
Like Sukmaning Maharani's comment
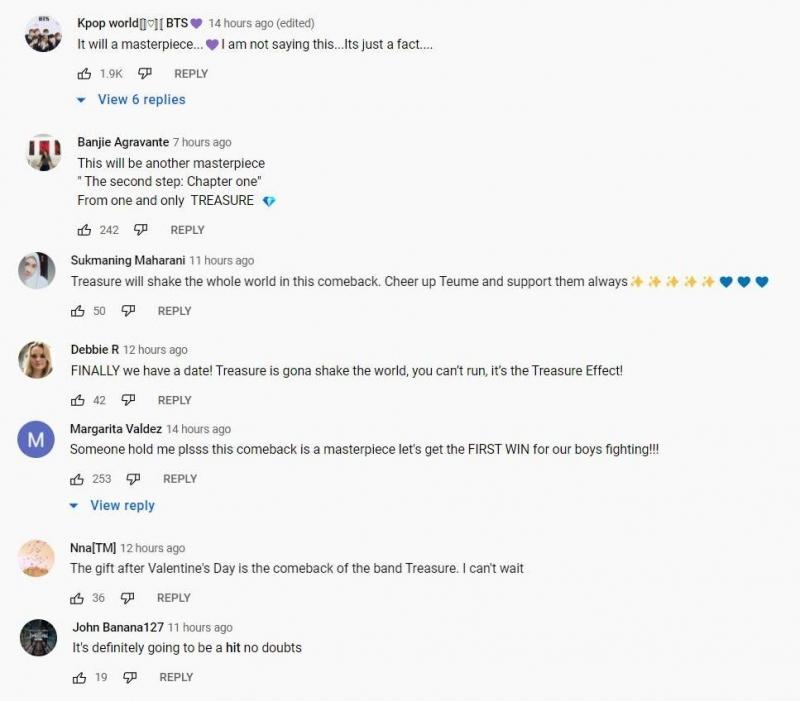point(77,311)
